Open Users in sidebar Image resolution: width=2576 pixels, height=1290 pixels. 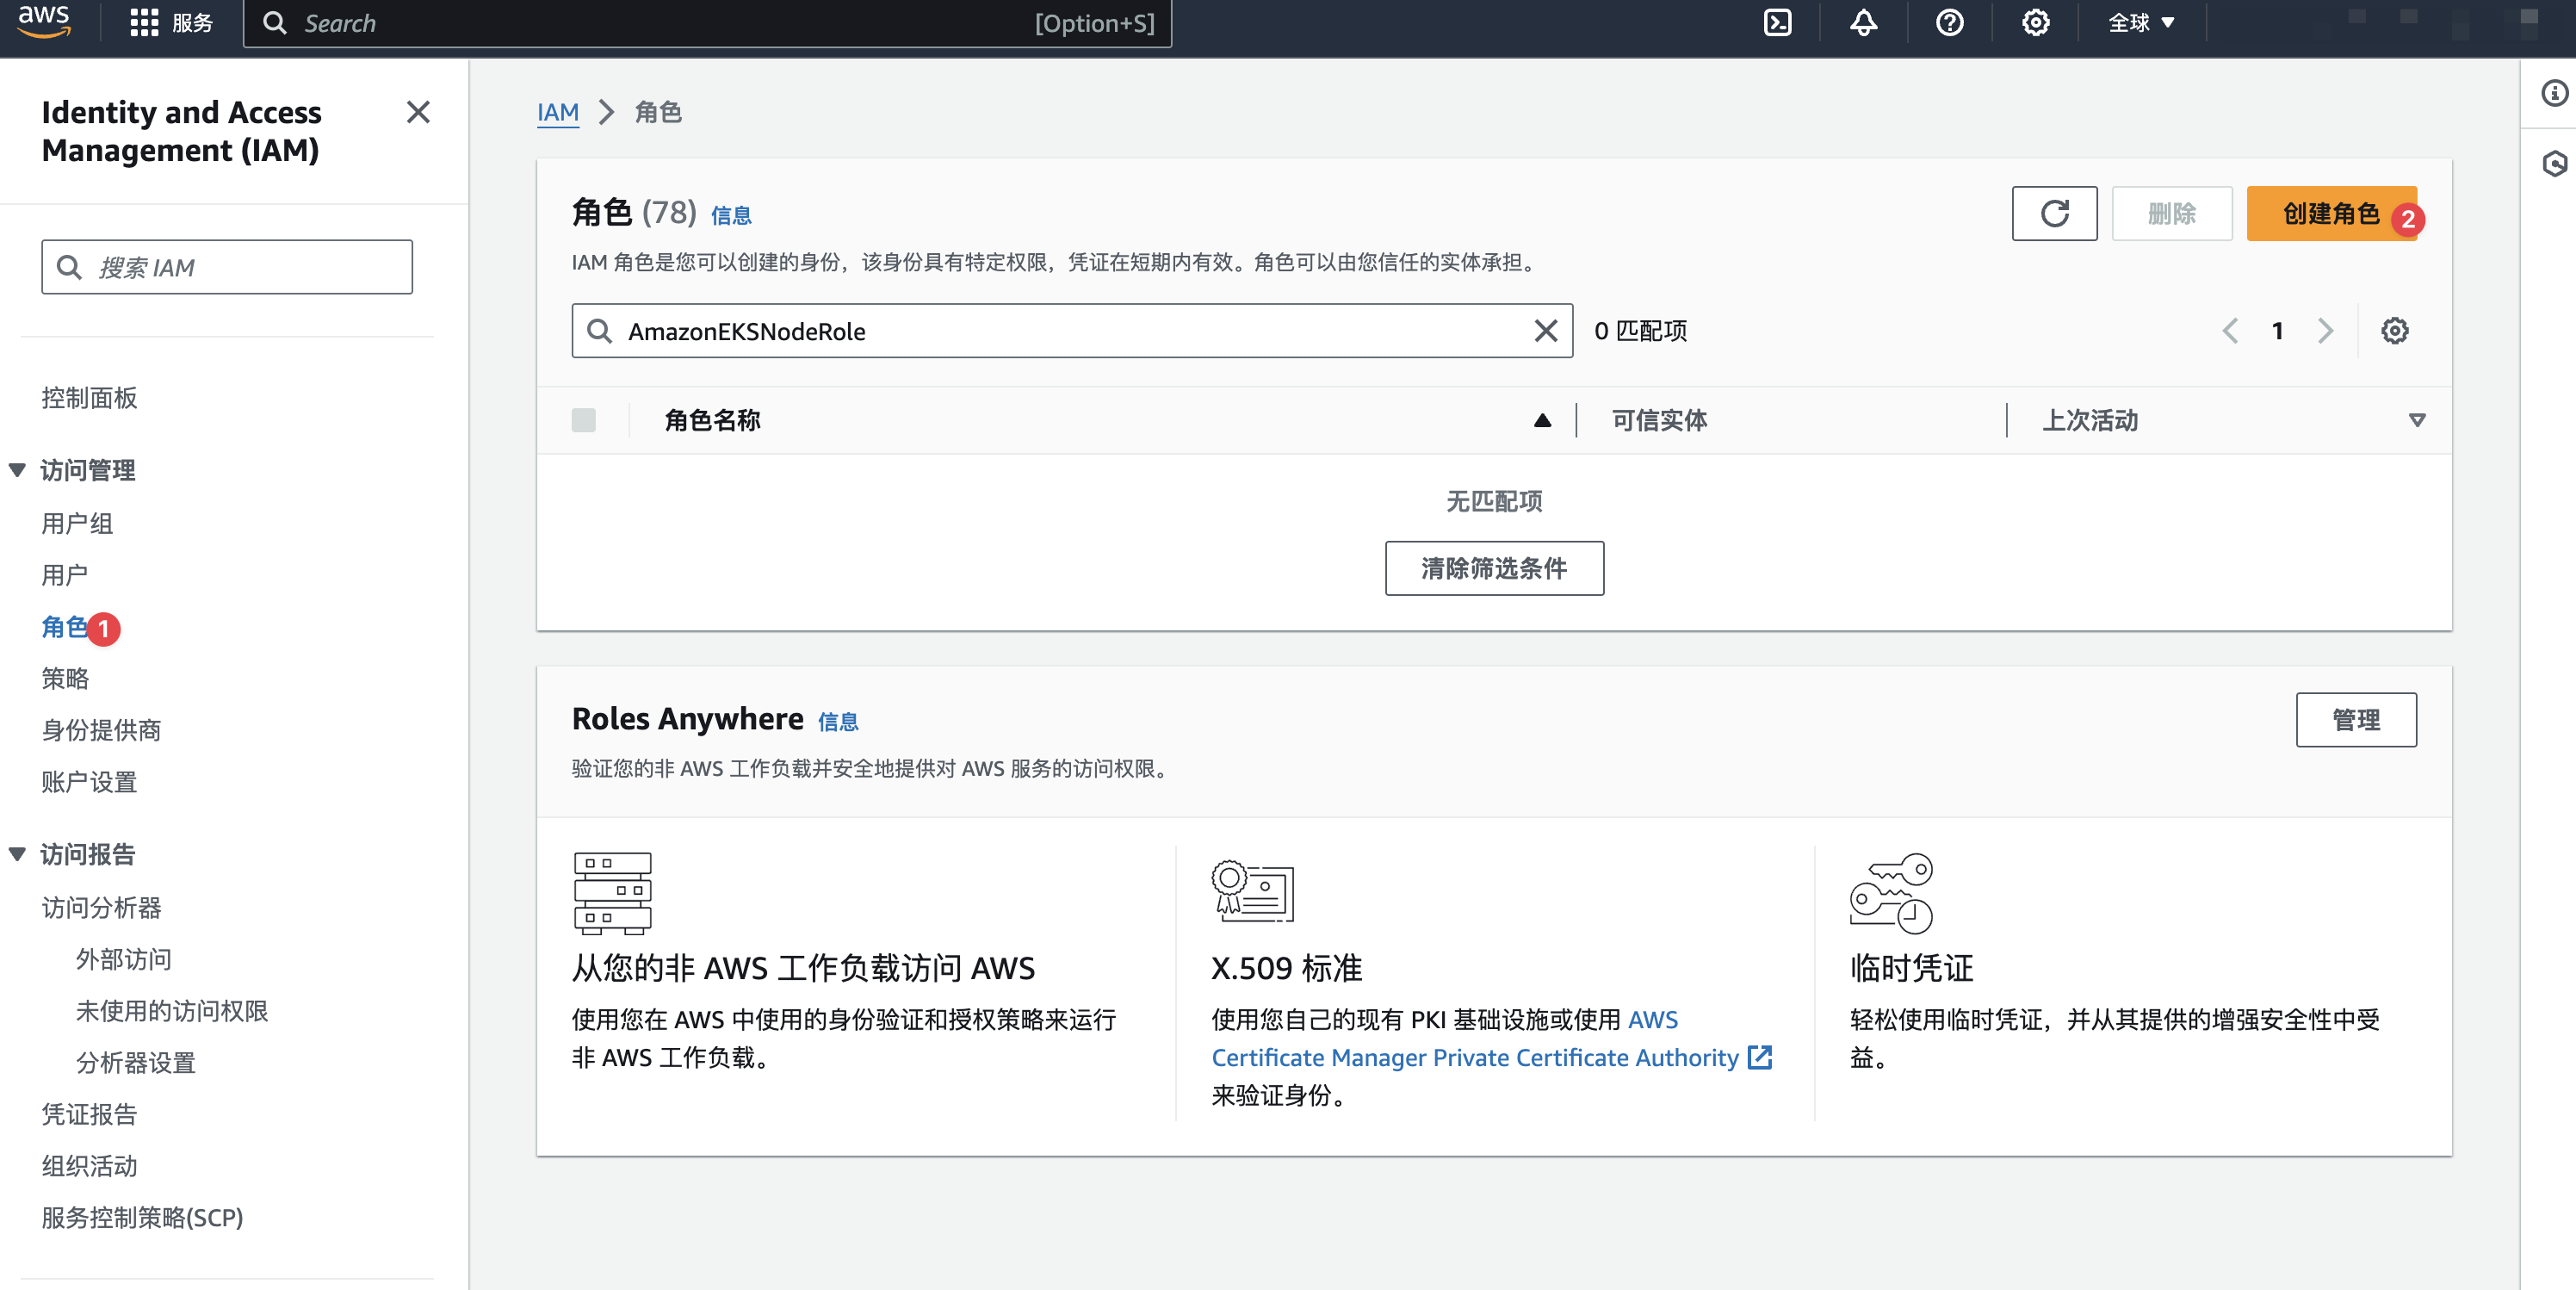(65, 575)
